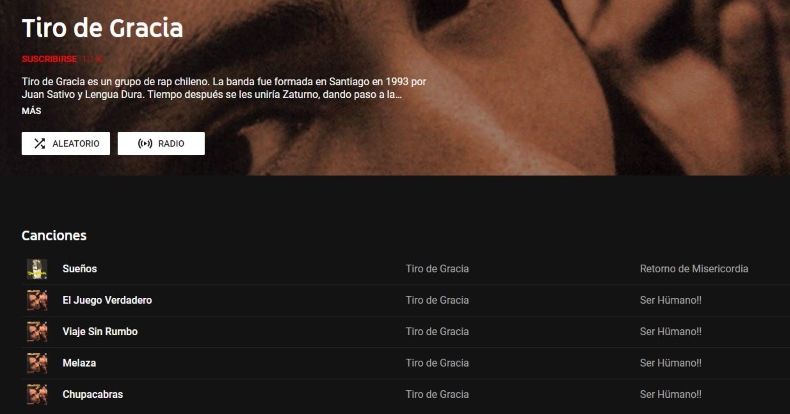Open Retorno de Misericordia album link
Screen dimensions: 790x414
694,269
